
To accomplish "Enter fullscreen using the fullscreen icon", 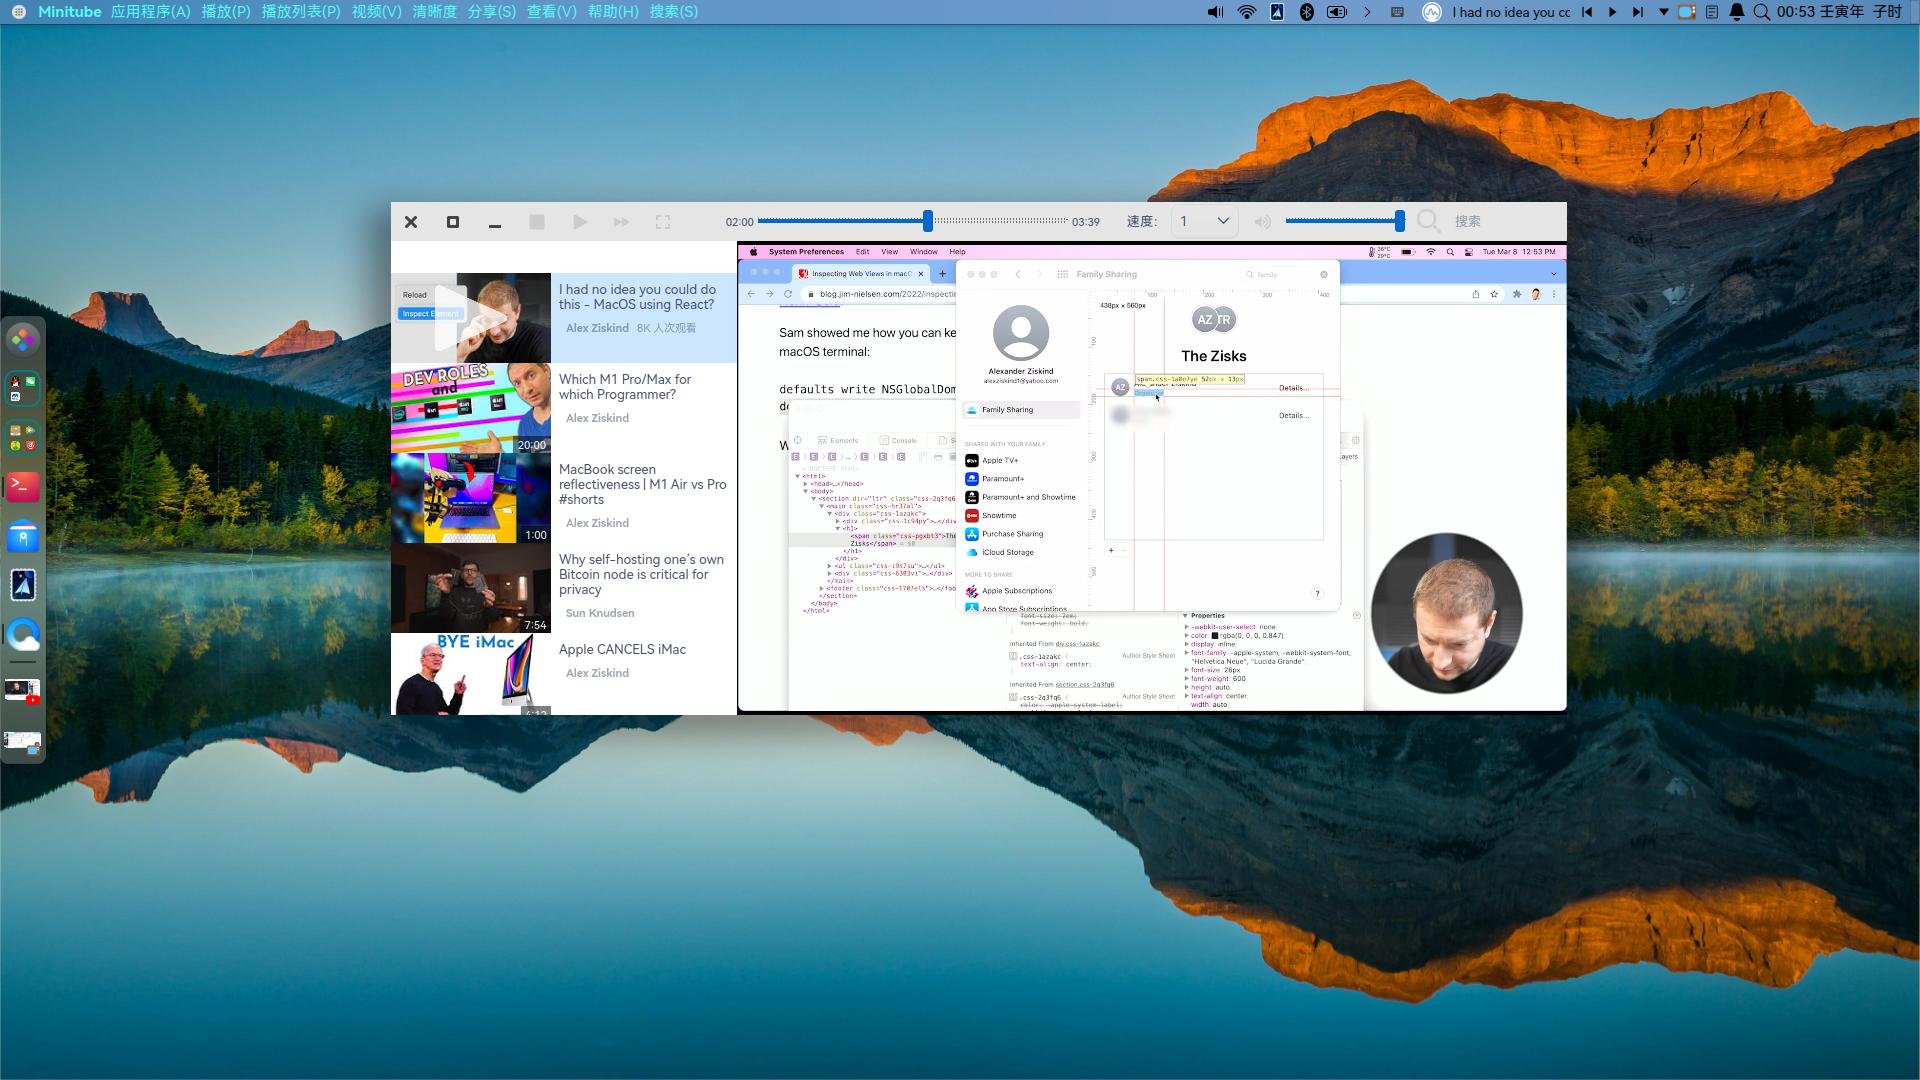I will pyautogui.click(x=662, y=222).
